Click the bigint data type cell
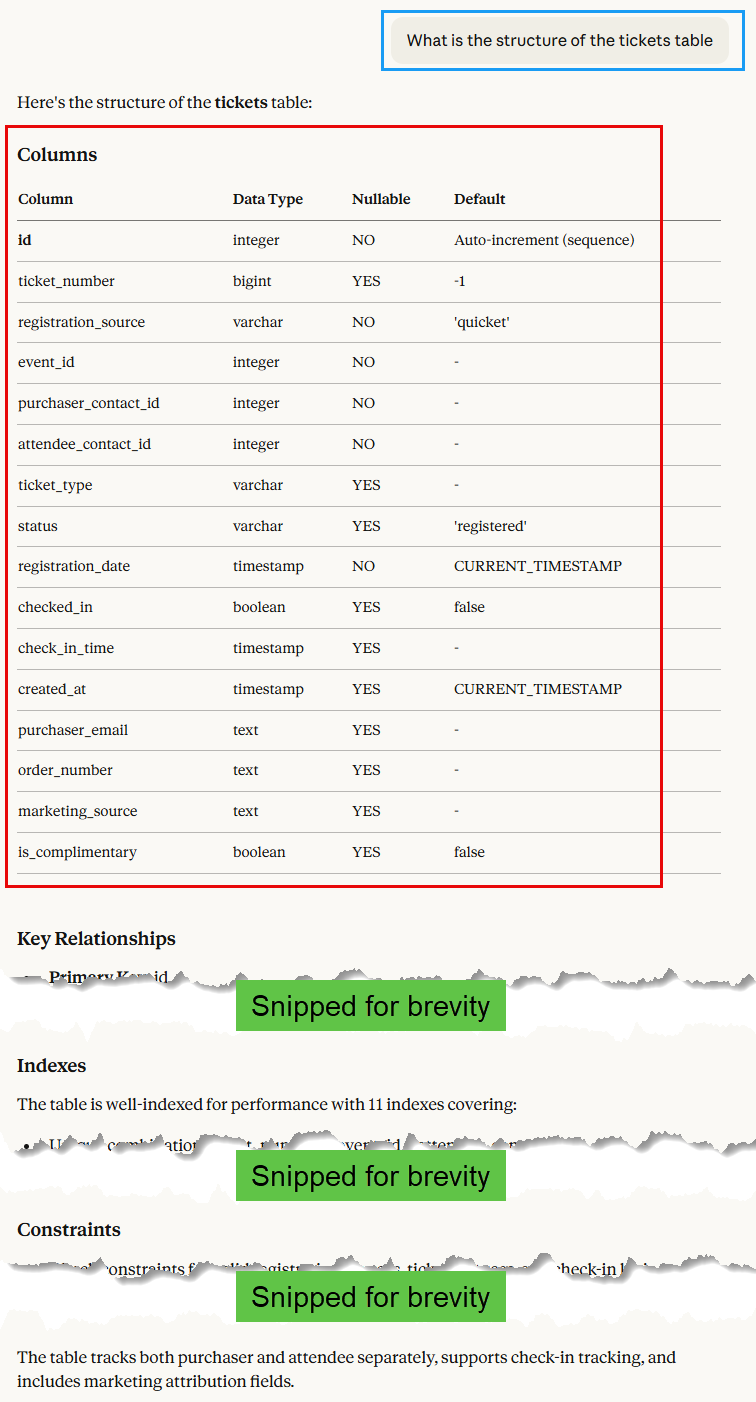Image resolution: width=756 pixels, height=1402 pixels. (252, 281)
